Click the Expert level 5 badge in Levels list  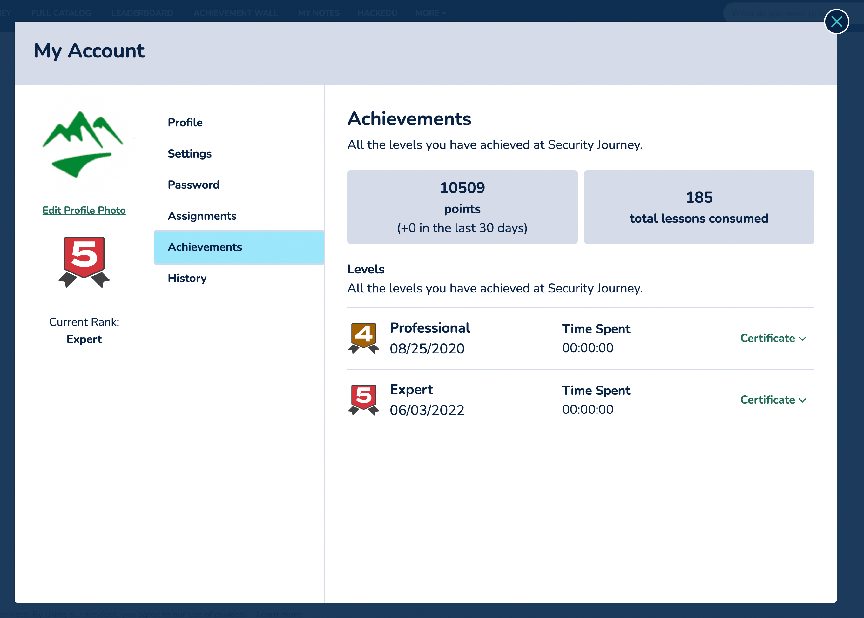coord(364,400)
